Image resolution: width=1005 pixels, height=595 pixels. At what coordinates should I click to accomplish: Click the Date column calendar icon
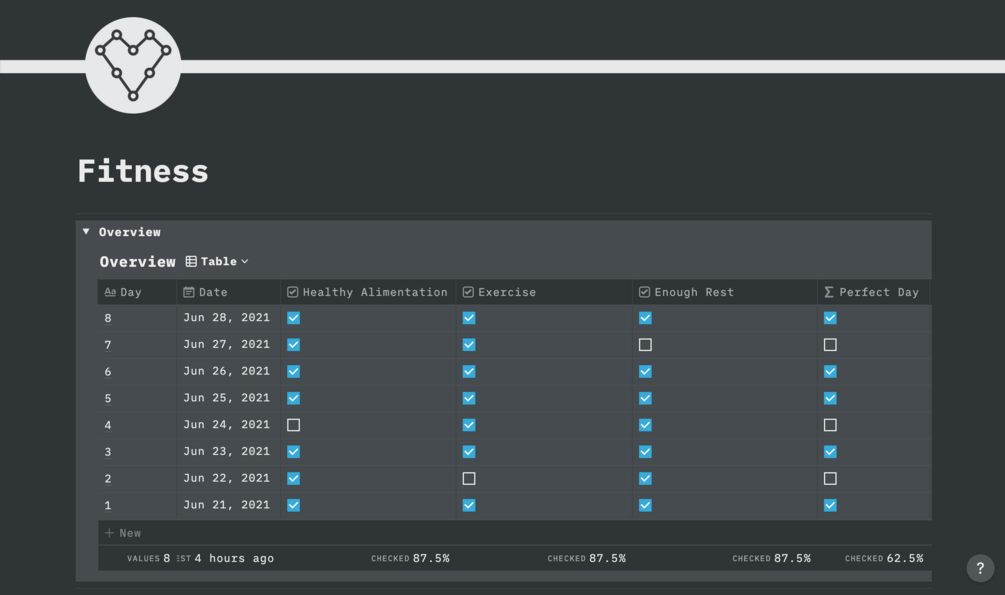(x=188, y=293)
